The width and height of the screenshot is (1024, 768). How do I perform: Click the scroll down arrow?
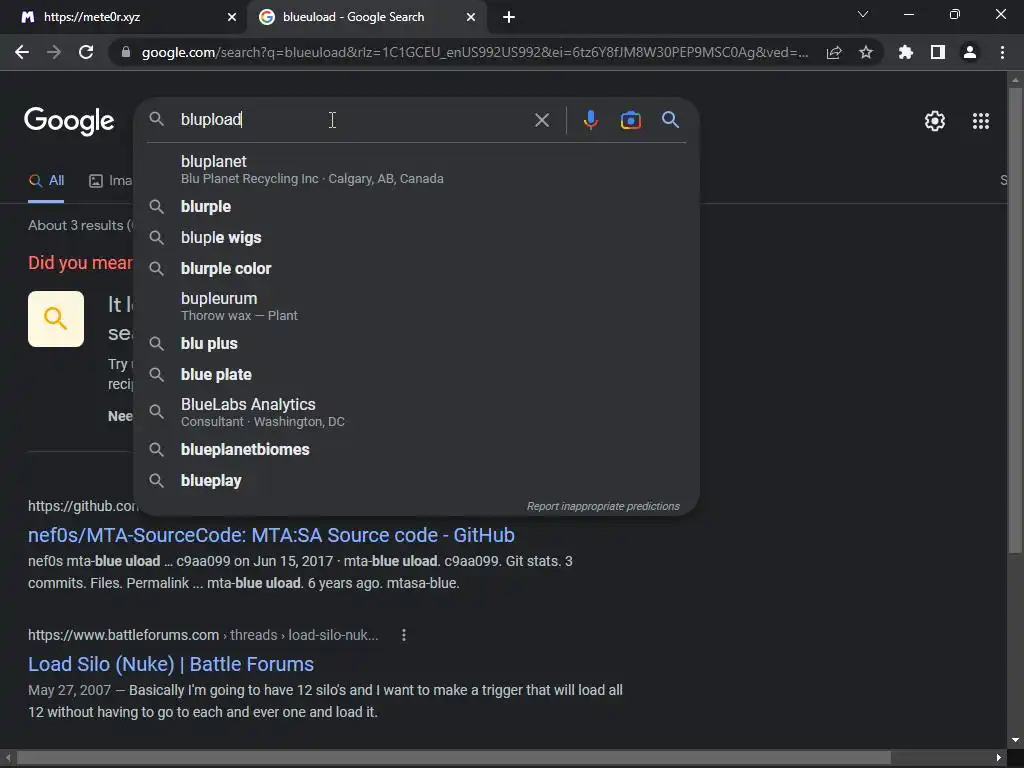[x=1015, y=741]
